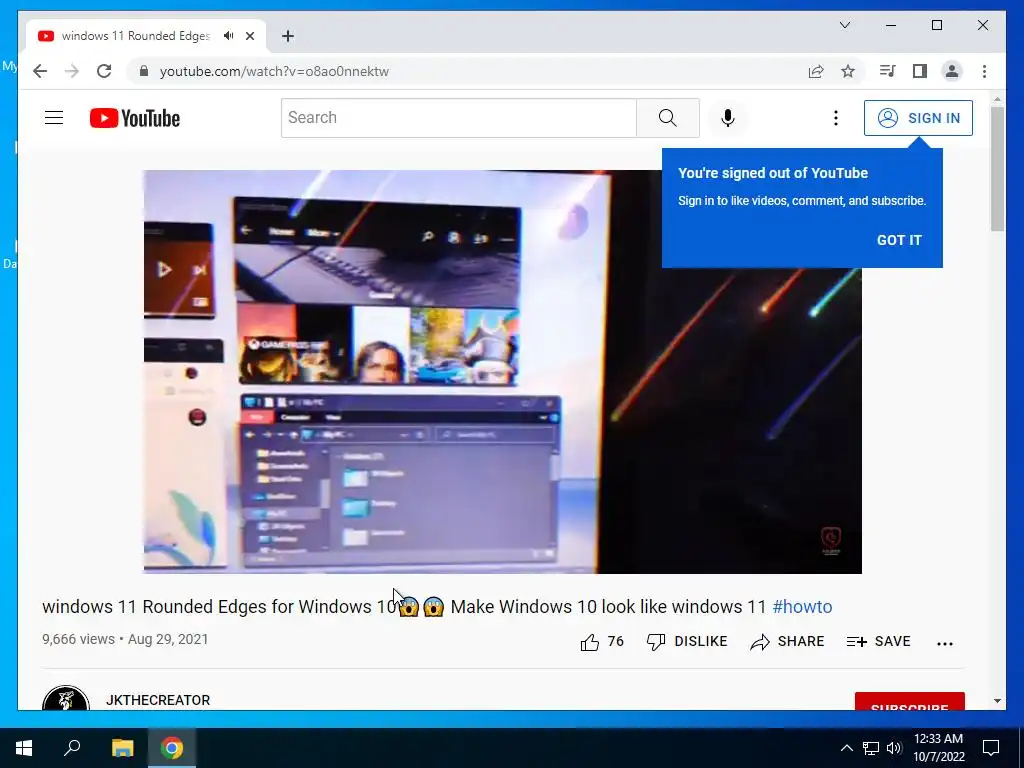This screenshot has height=768, width=1024.
Task: Focus the YouTube Search field
Action: coord(458,118)
